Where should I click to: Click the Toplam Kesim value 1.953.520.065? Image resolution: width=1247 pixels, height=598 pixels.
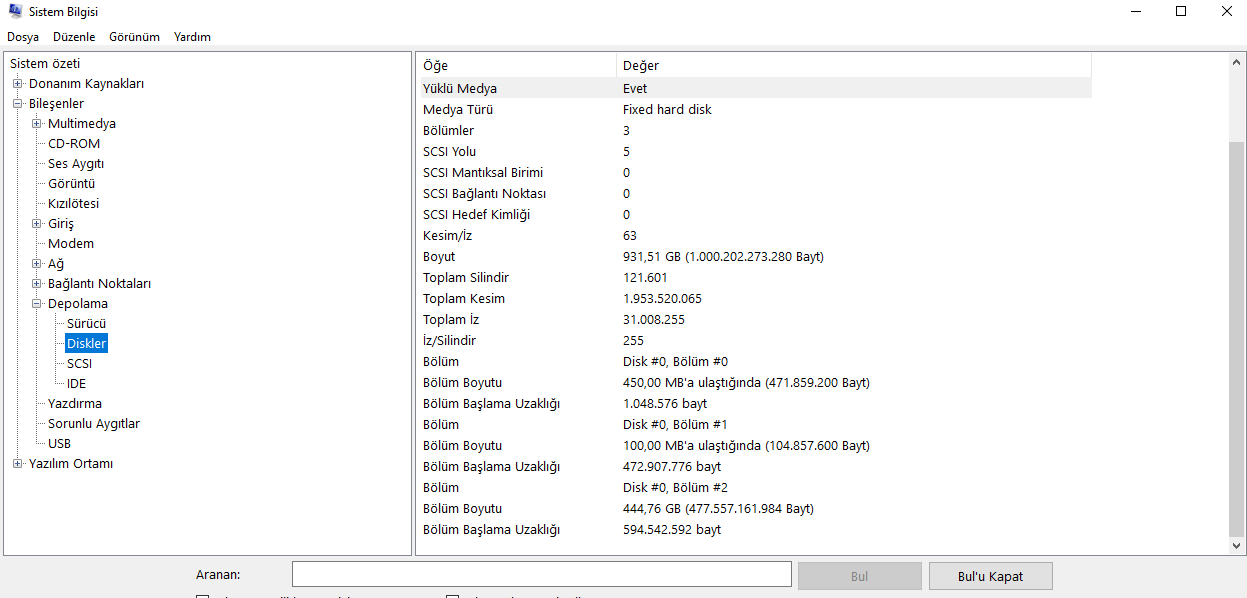(x=662, y=299)
